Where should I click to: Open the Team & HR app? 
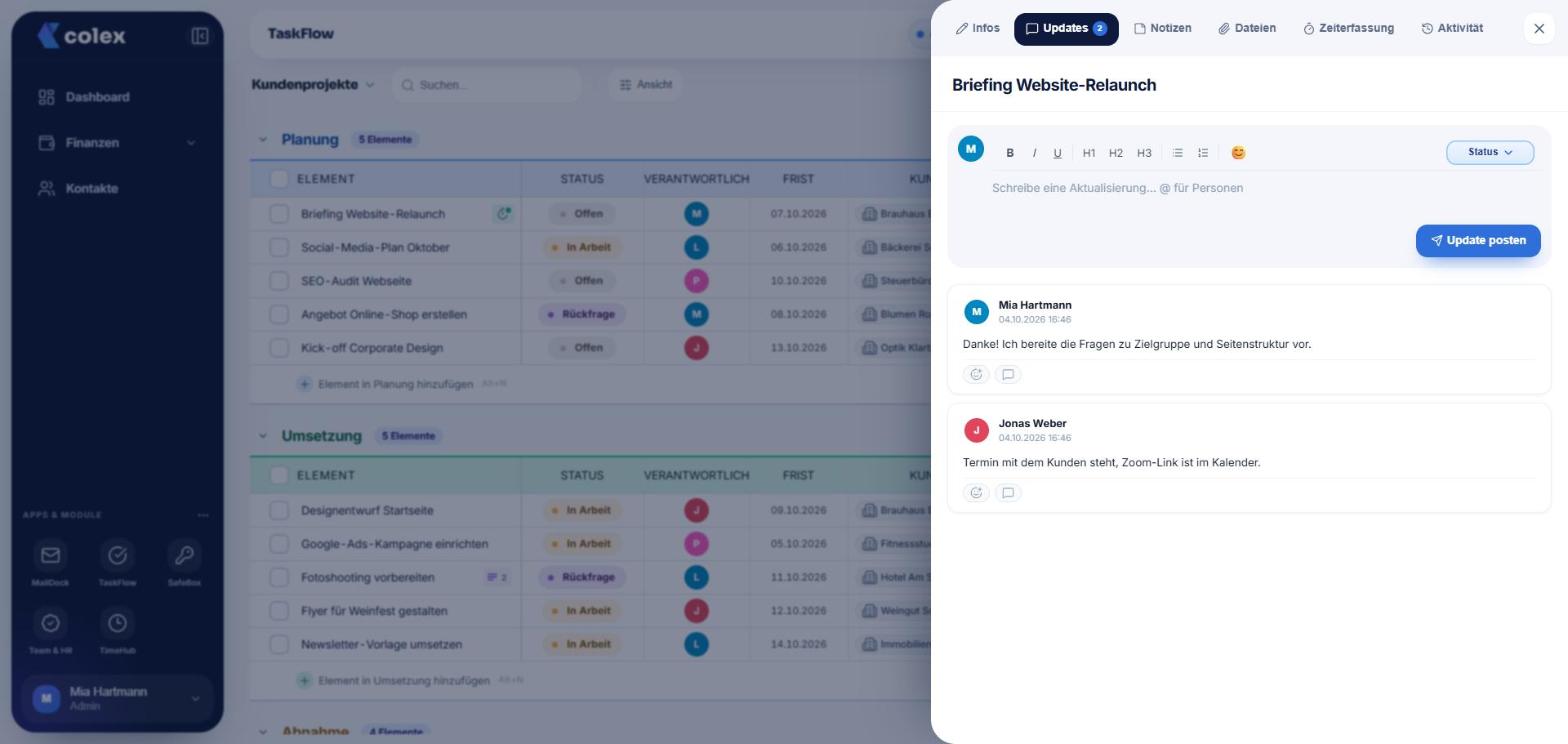coord(50,631)
